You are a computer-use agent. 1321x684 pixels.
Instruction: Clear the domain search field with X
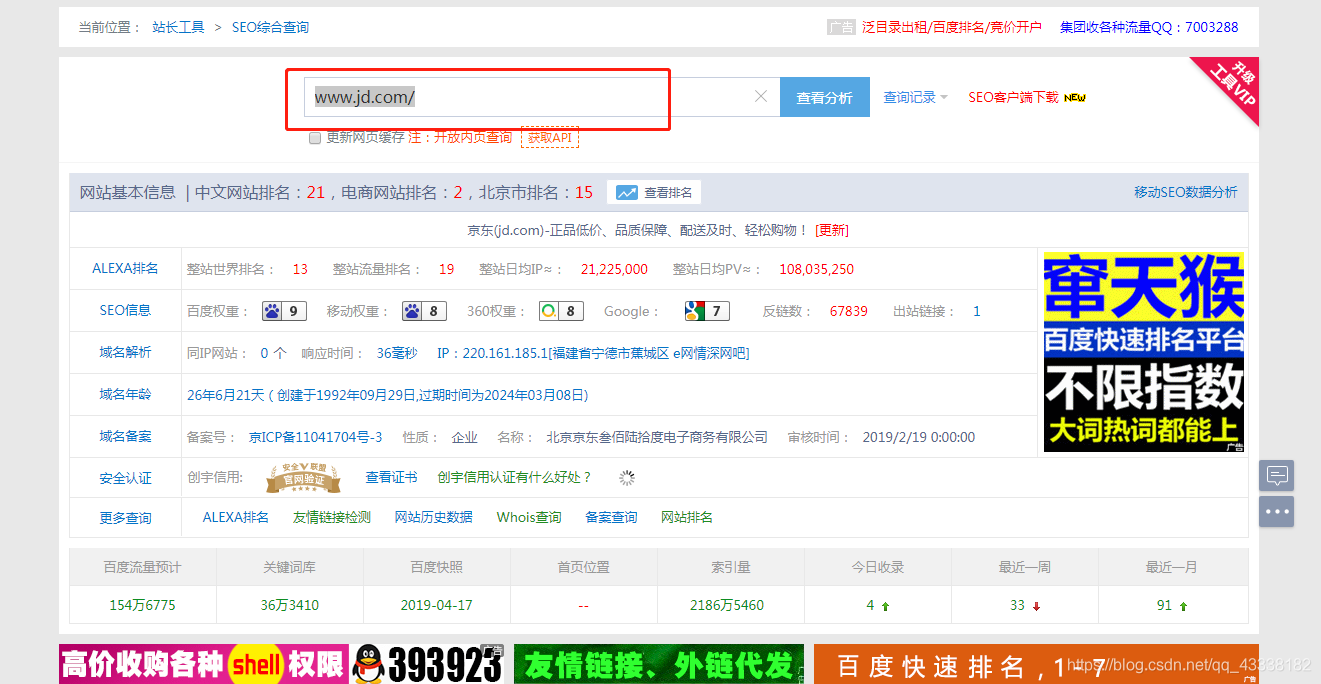[x=760, y=97]
